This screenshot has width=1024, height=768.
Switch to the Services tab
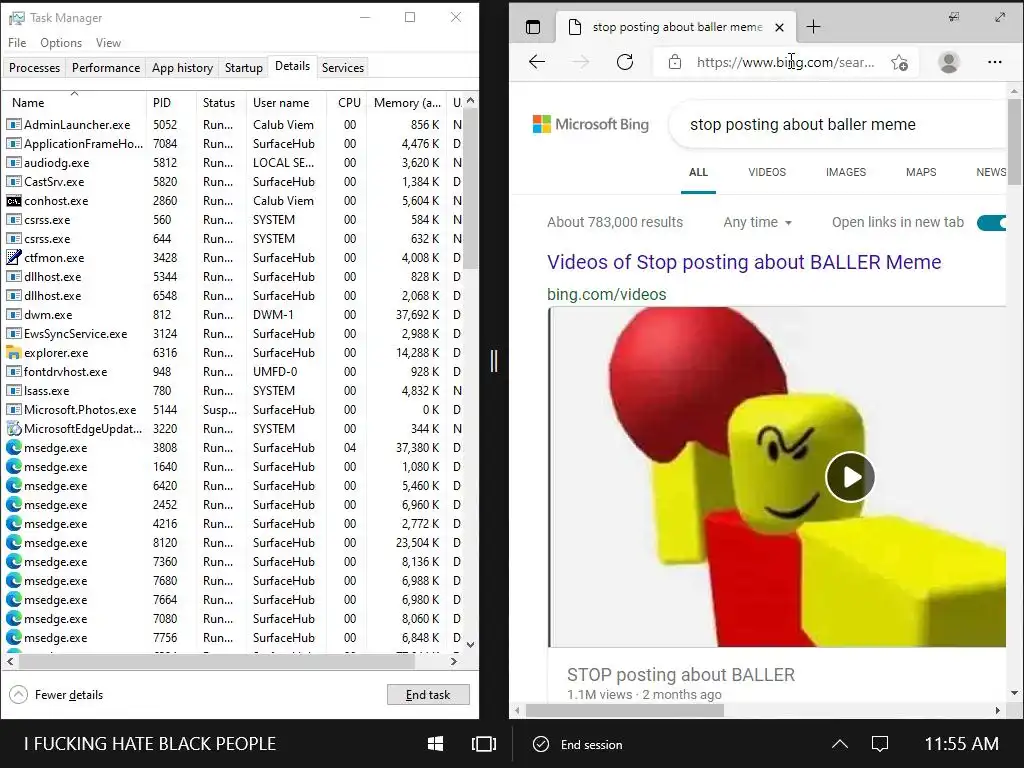[343, 68]
